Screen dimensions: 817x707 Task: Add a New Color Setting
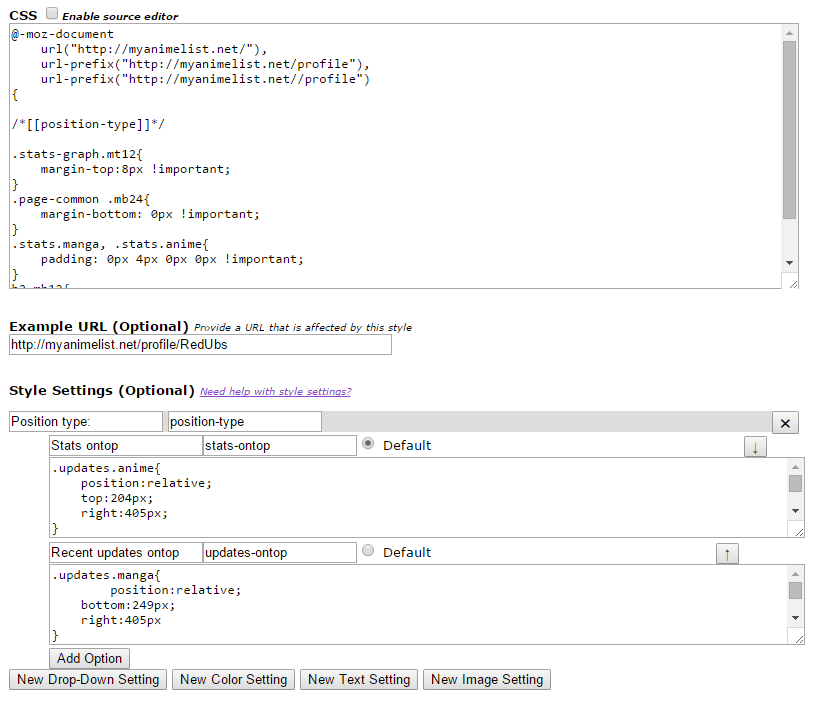point(233,680)
